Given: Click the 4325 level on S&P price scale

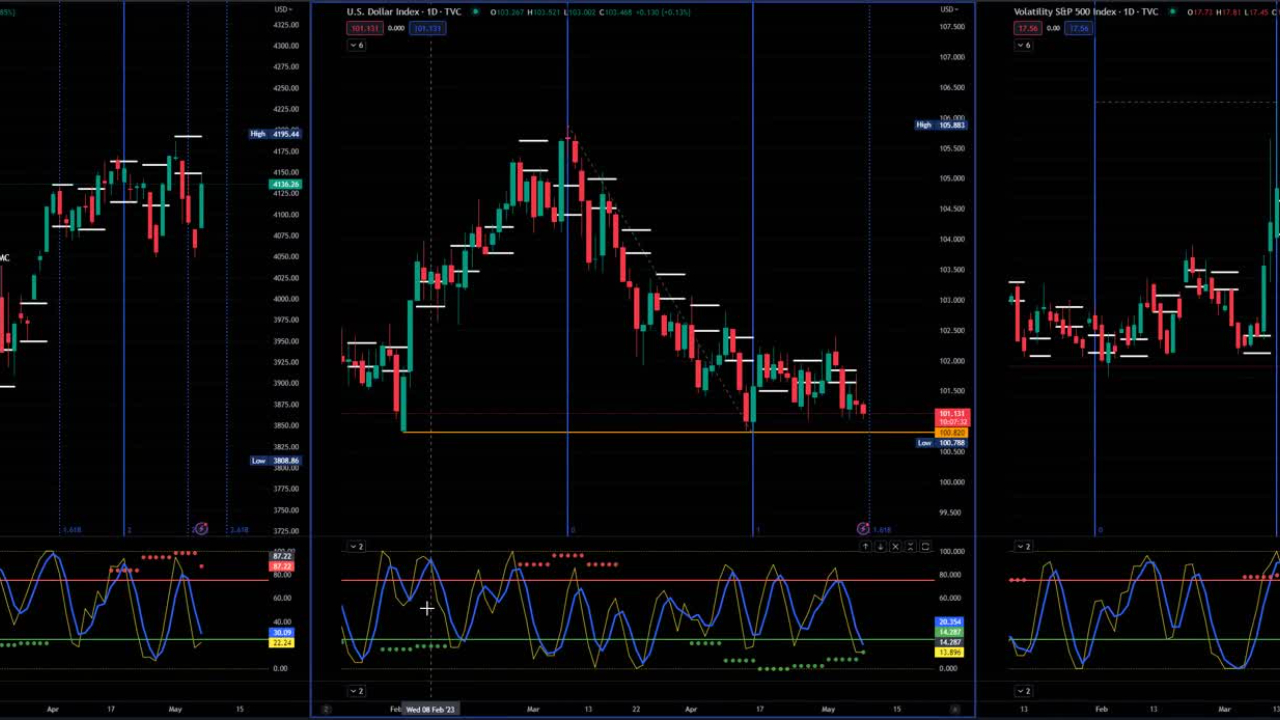Looking at the screenshot, I should click(285, 25).
